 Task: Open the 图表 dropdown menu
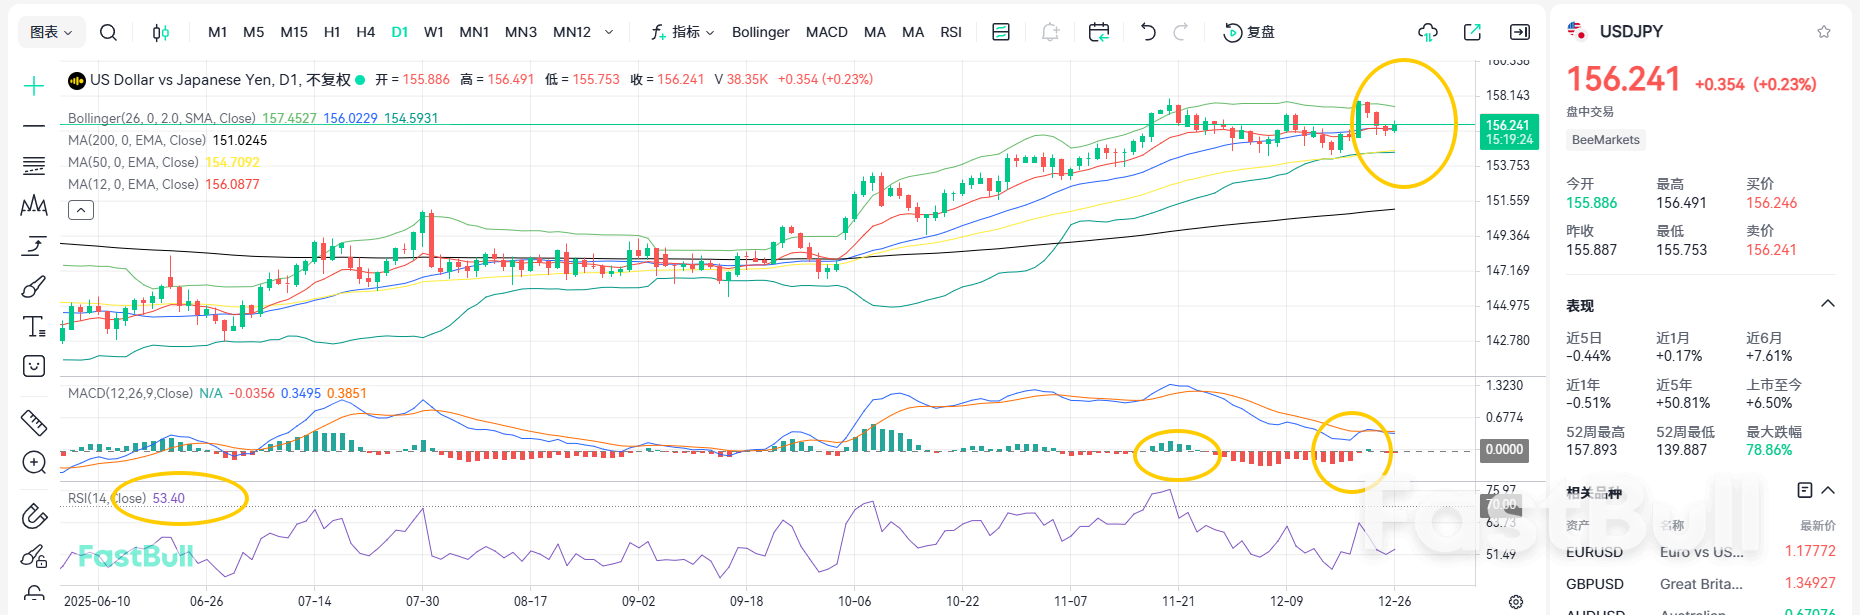coord(51,33)
